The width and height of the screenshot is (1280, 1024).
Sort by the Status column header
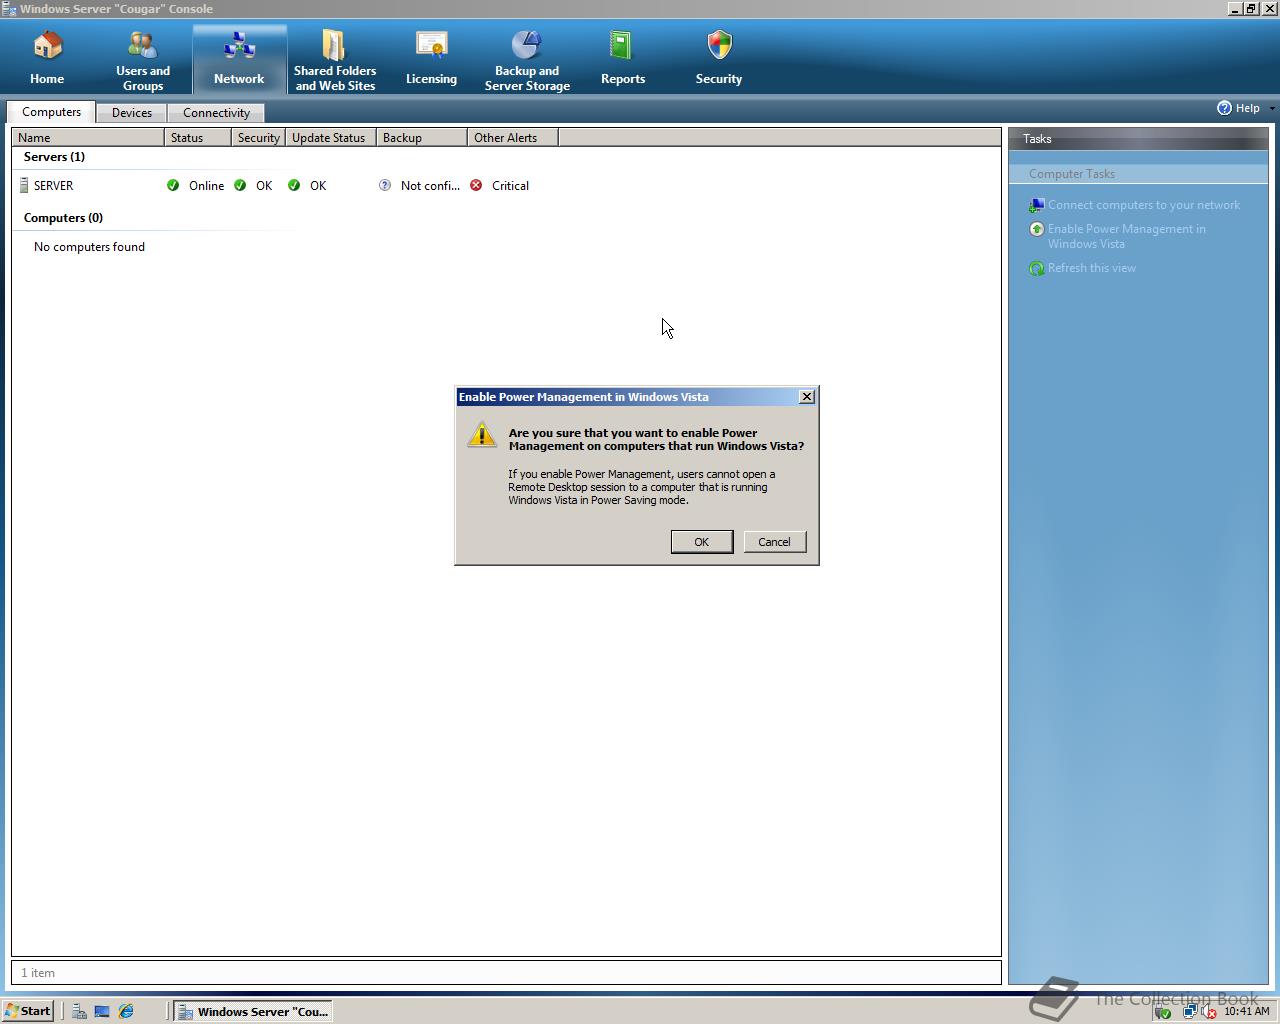click(x=198, y=138)
